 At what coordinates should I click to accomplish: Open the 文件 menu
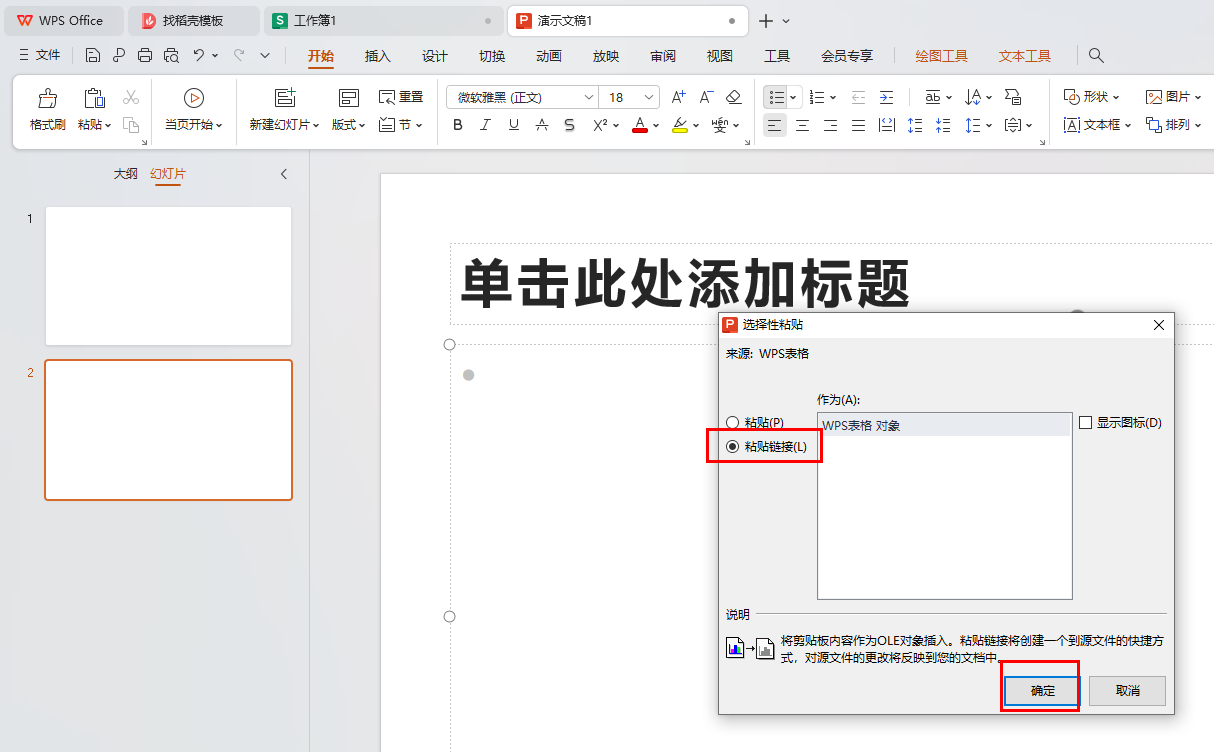pos(40,56)
